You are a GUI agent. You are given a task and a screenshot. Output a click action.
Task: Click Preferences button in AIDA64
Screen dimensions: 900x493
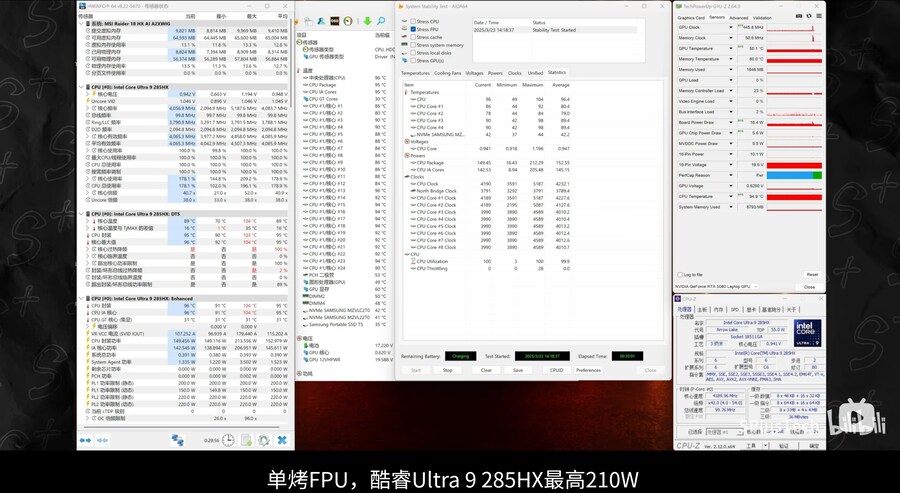(x=588, y=370)
